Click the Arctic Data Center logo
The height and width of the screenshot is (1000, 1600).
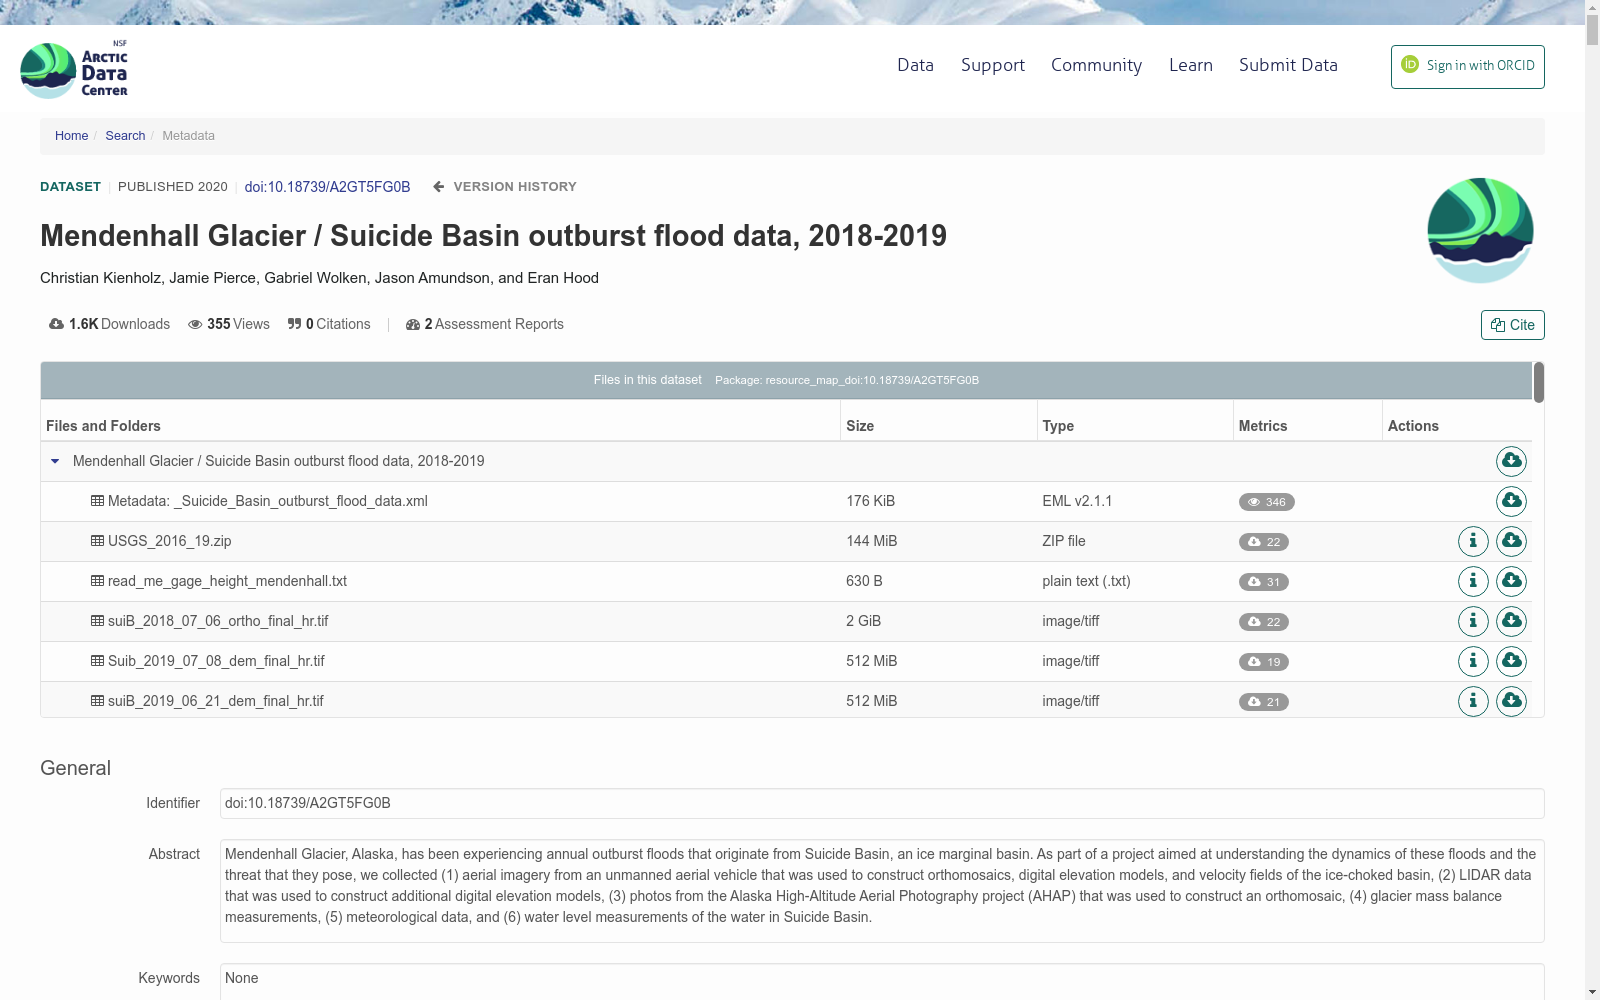tap(74, 70)
